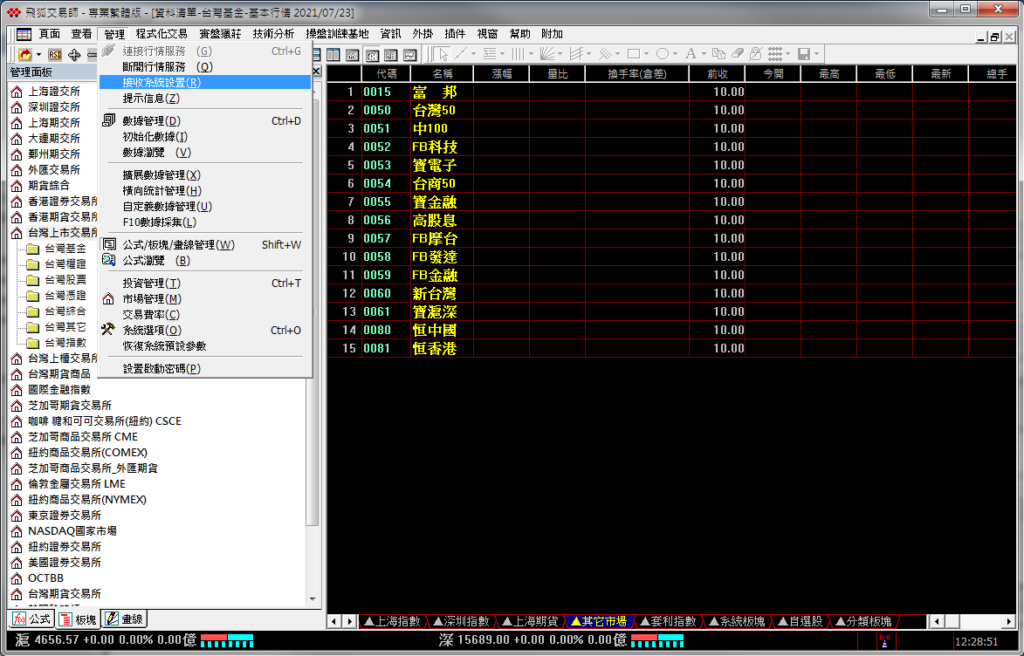
Task: Select 芝加哥商品交易所 CME tree item
Action: coord(82,436)
